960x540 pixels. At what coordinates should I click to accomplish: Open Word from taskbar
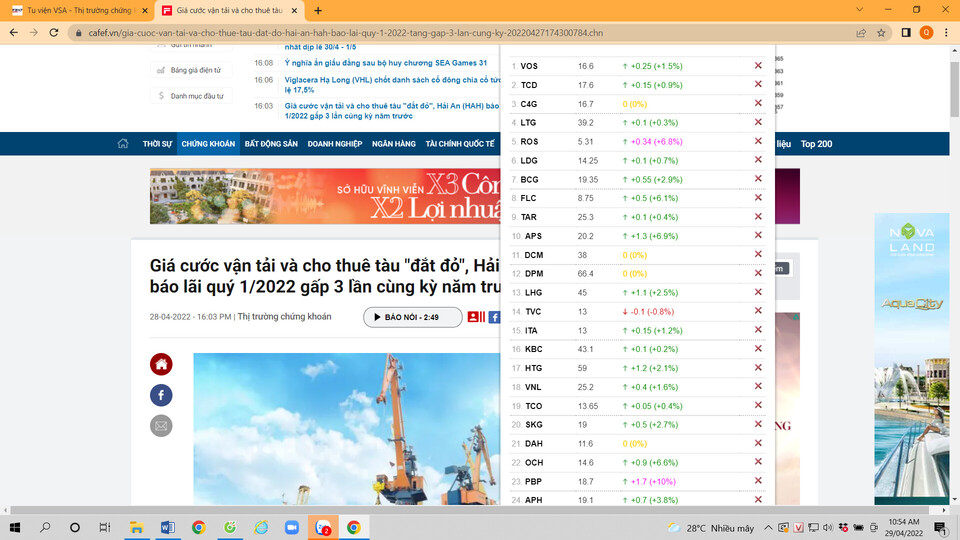(167, 527)
